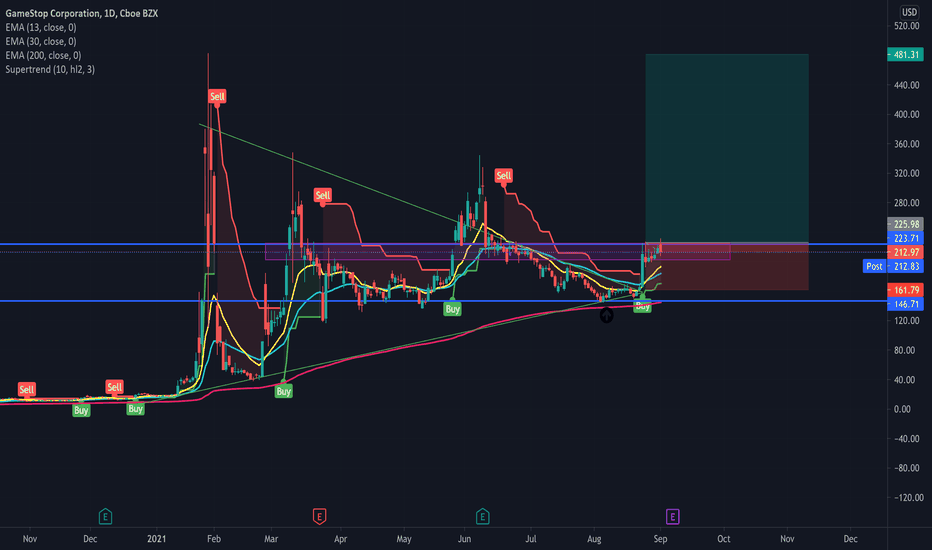
Task: Select the Supertrend (10, hl2, 3) legend
Action: (50, 70)
